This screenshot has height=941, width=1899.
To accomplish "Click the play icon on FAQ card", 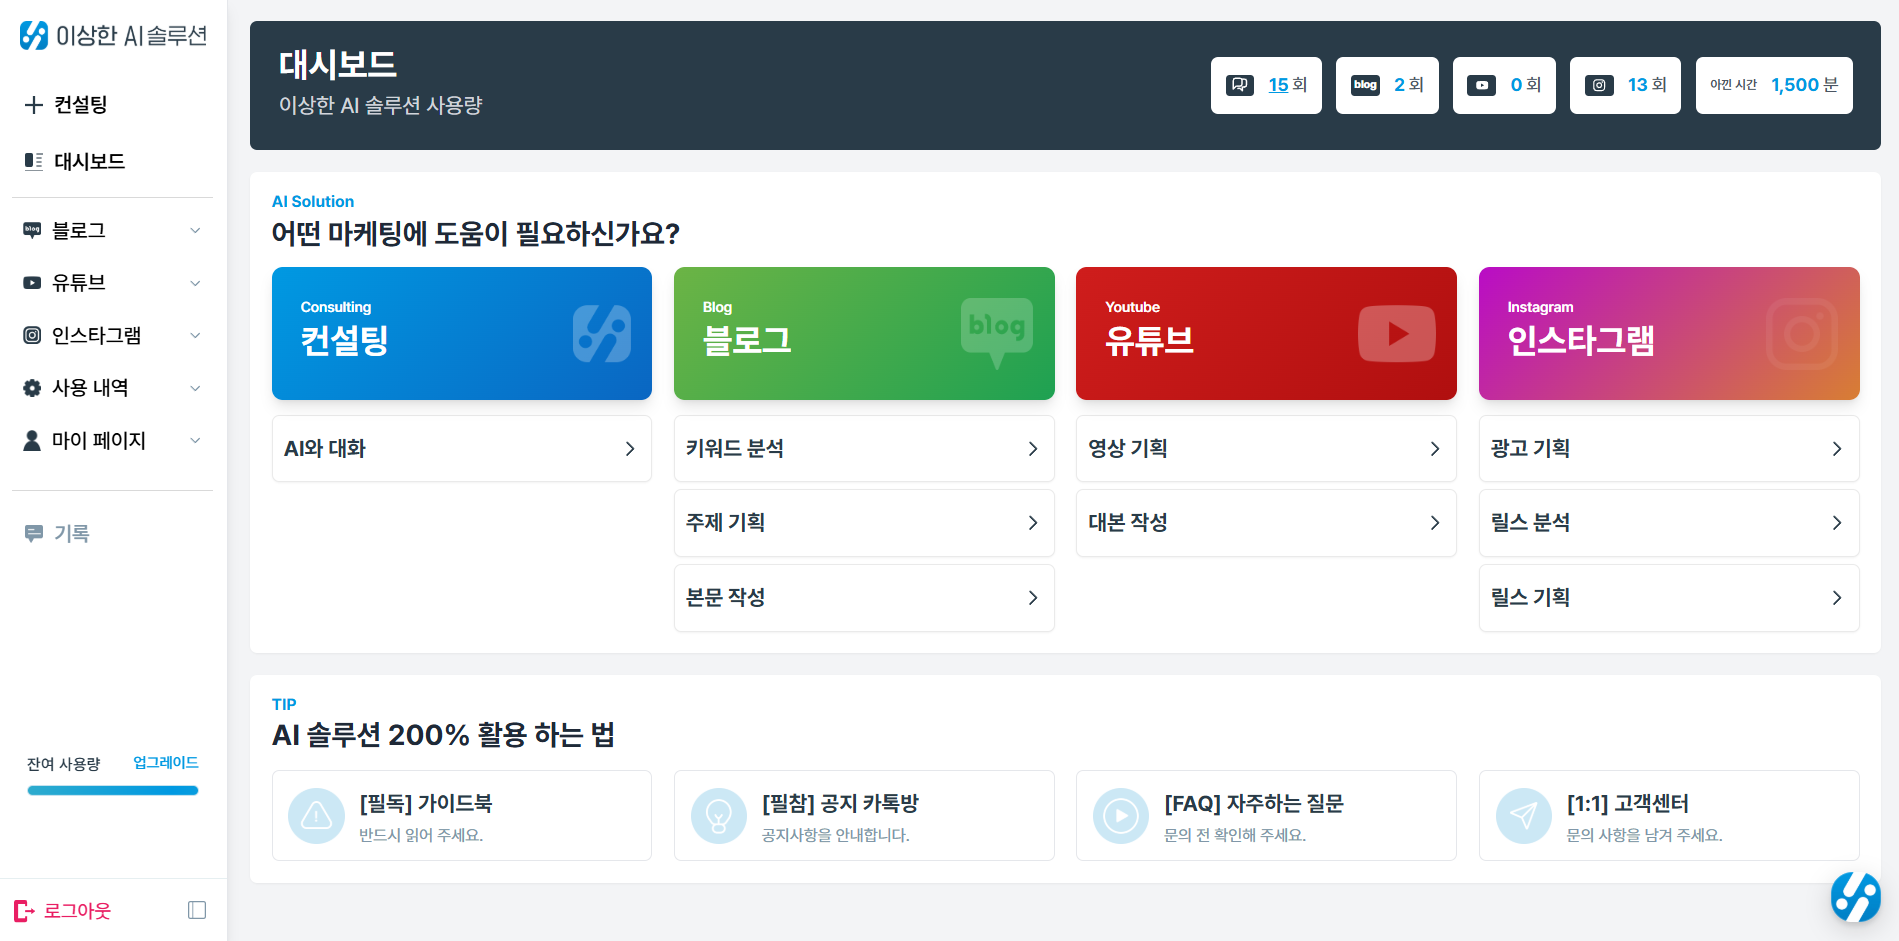I will (1121, 816).
